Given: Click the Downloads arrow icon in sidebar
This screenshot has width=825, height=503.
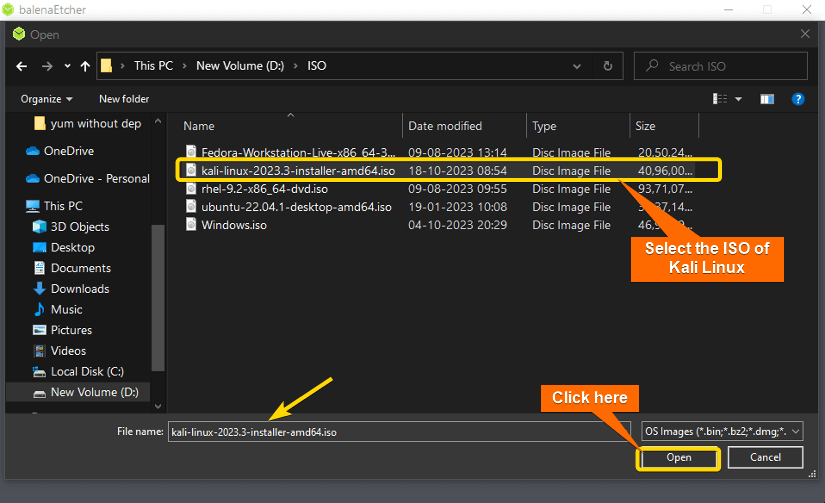Looking at the screenshot, I should (39, 288).
